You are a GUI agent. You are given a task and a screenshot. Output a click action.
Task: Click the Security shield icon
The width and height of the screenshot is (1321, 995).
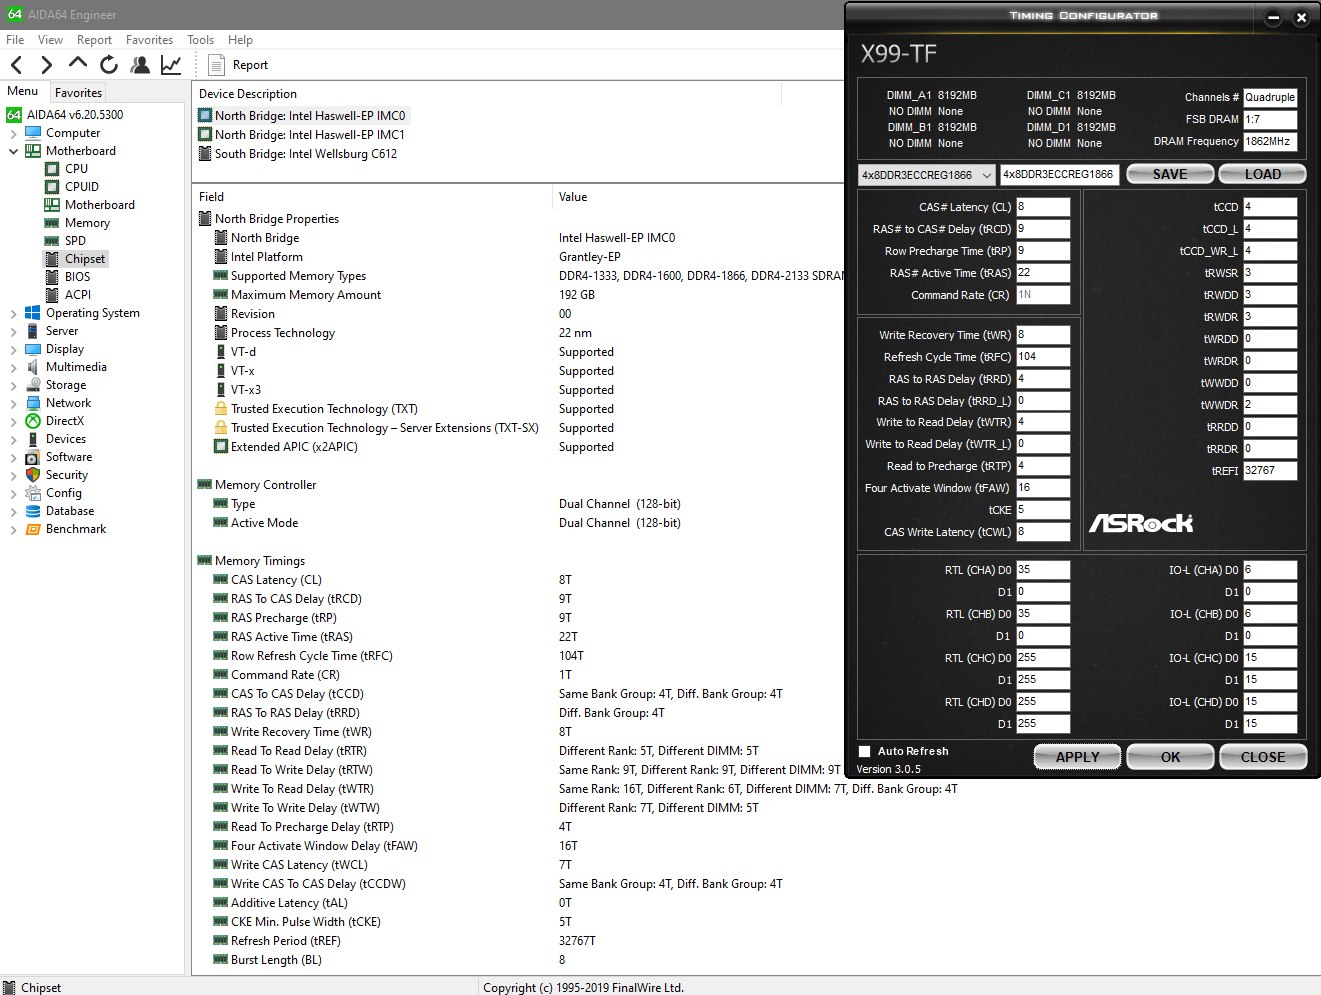(33, 475)
